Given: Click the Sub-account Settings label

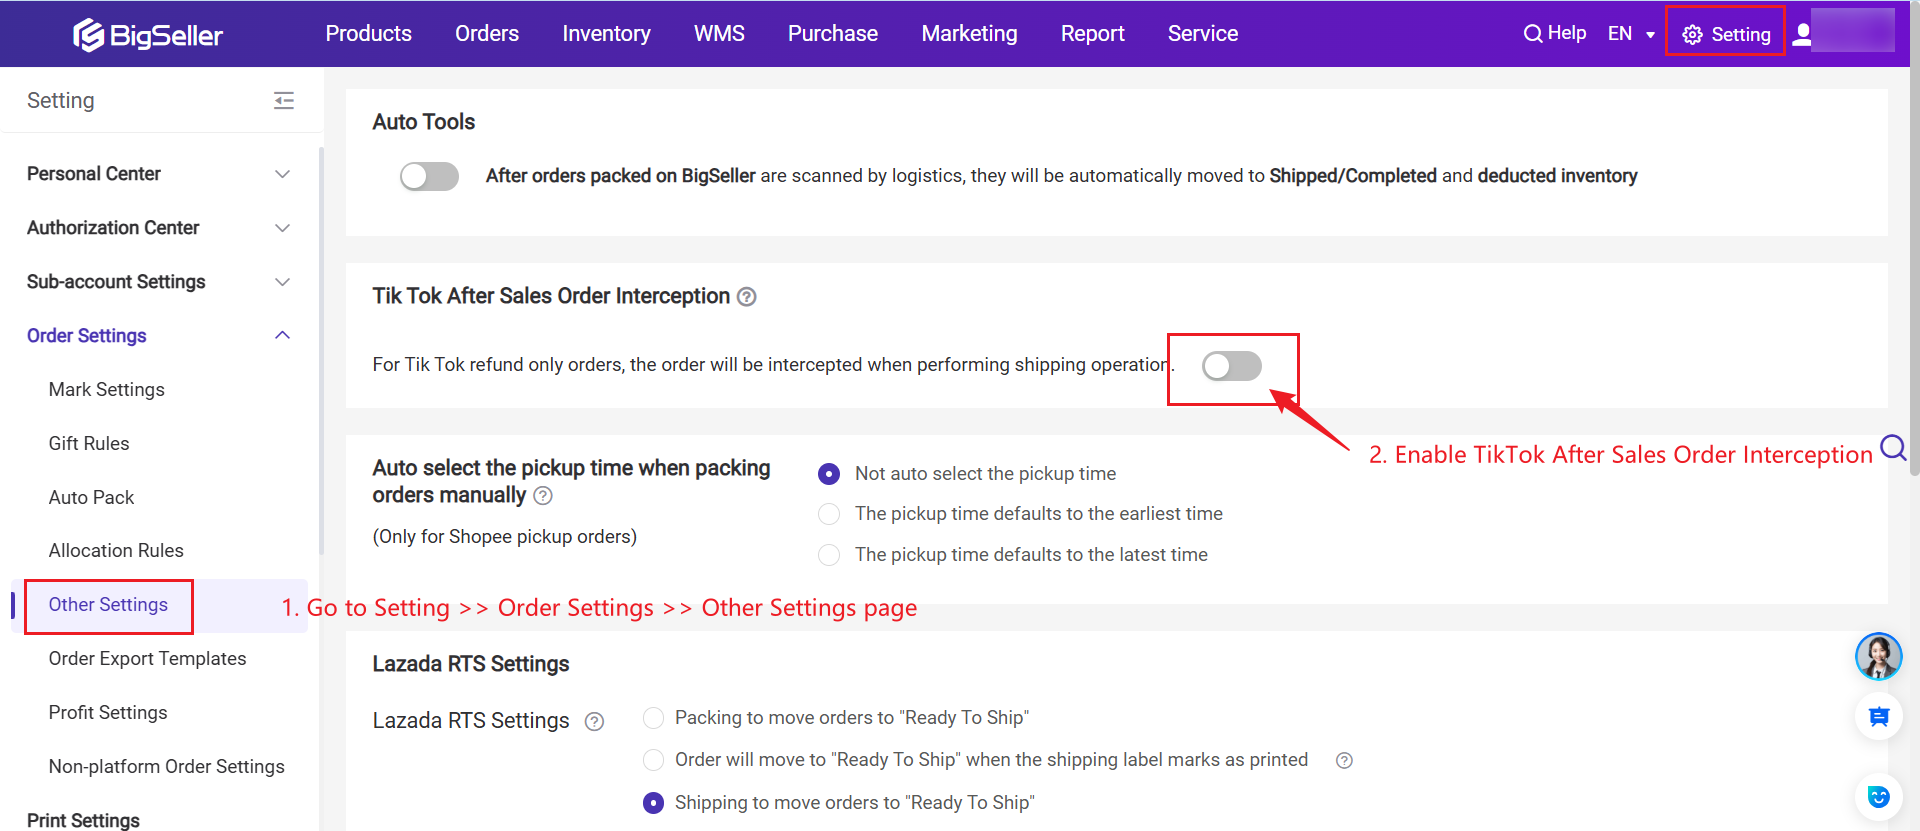Looking at the screenshot, I should click(x=116, y=282).
